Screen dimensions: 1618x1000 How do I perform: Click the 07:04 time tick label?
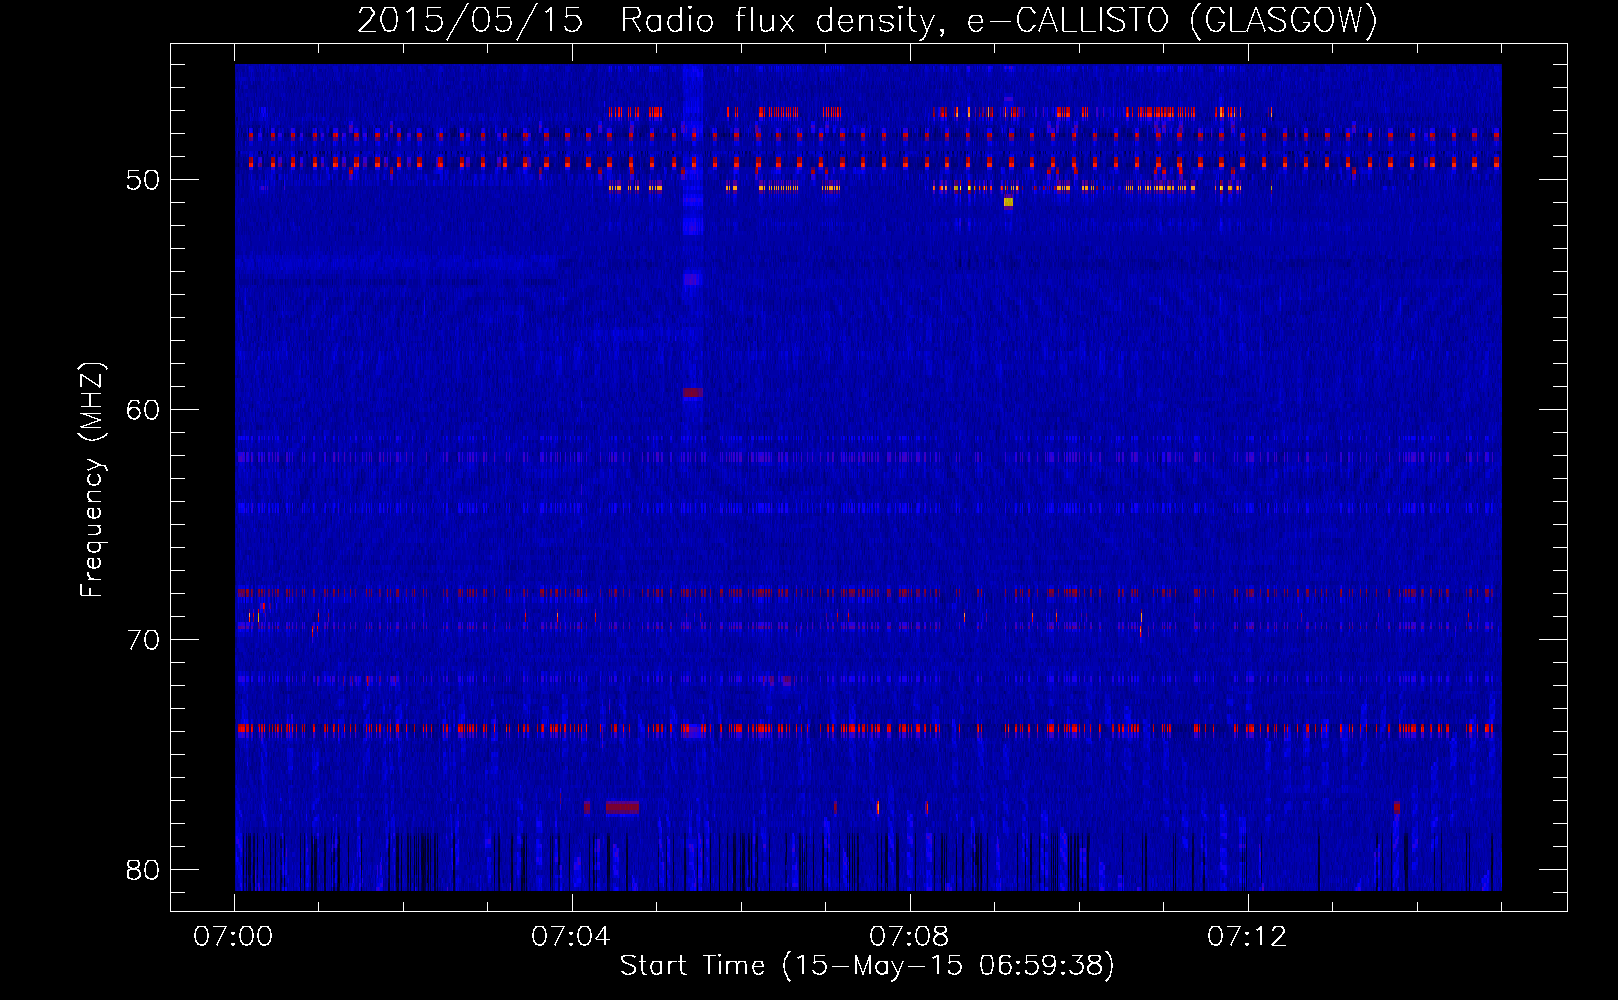click(x=571, y=937)
